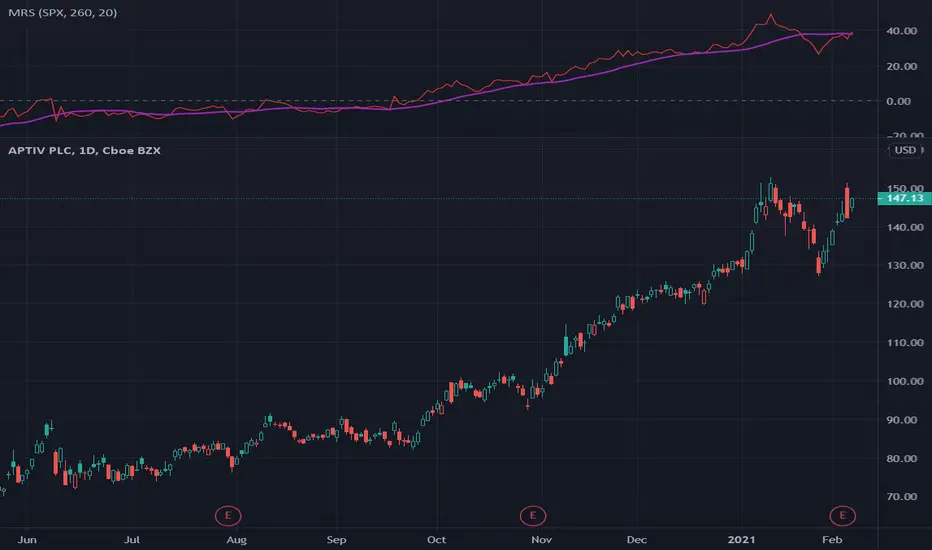This screenshot has height=550, width=932.
Task: Click the 140.00 price axis label
Action: coord(905,227)
